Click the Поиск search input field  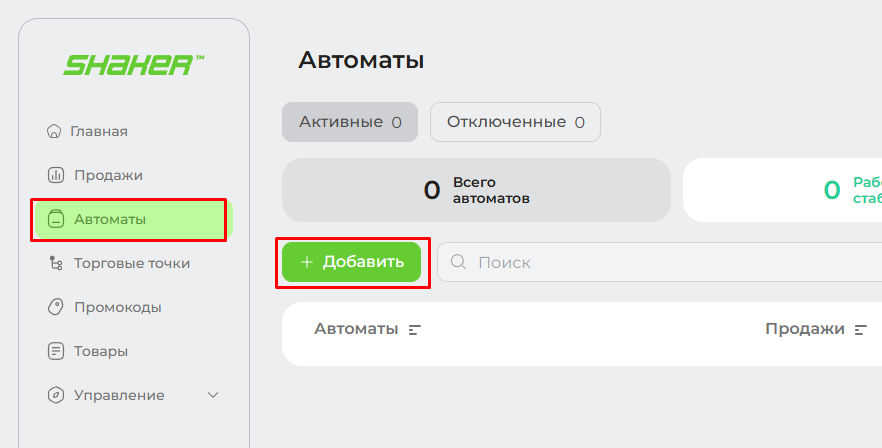(x=659, y=262)
